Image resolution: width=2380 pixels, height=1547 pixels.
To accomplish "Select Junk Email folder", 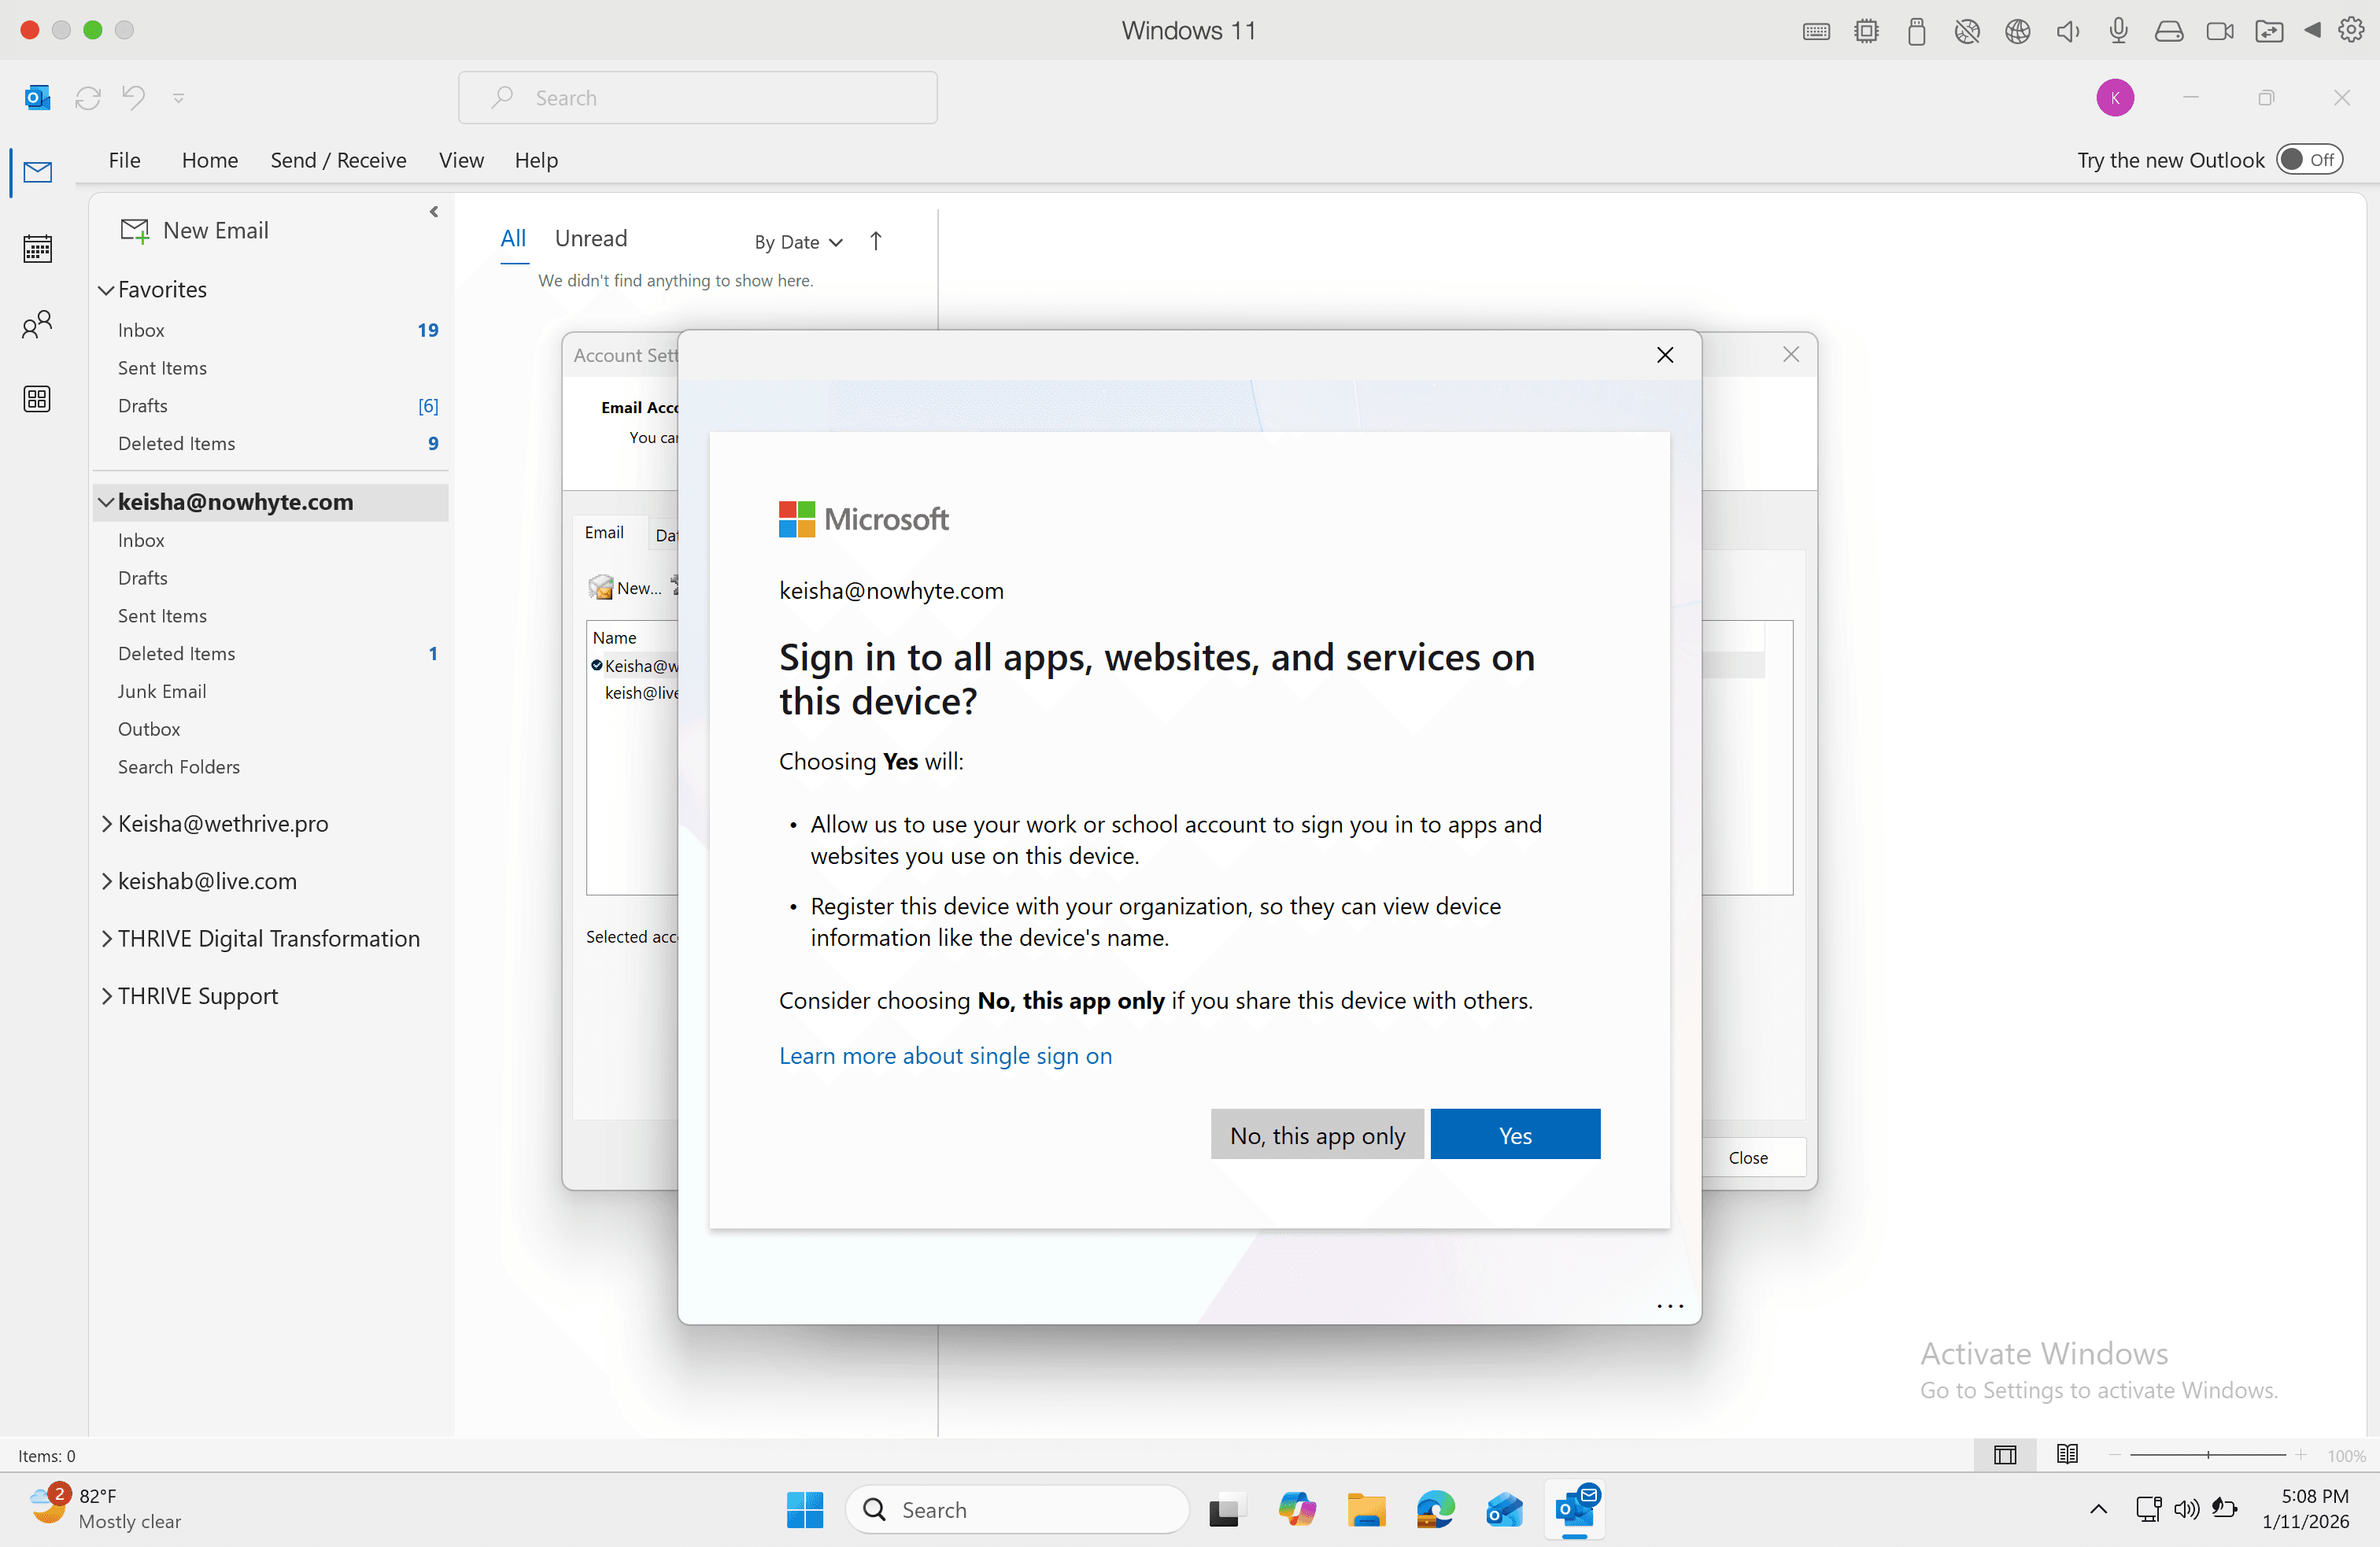I will point(162,691).
